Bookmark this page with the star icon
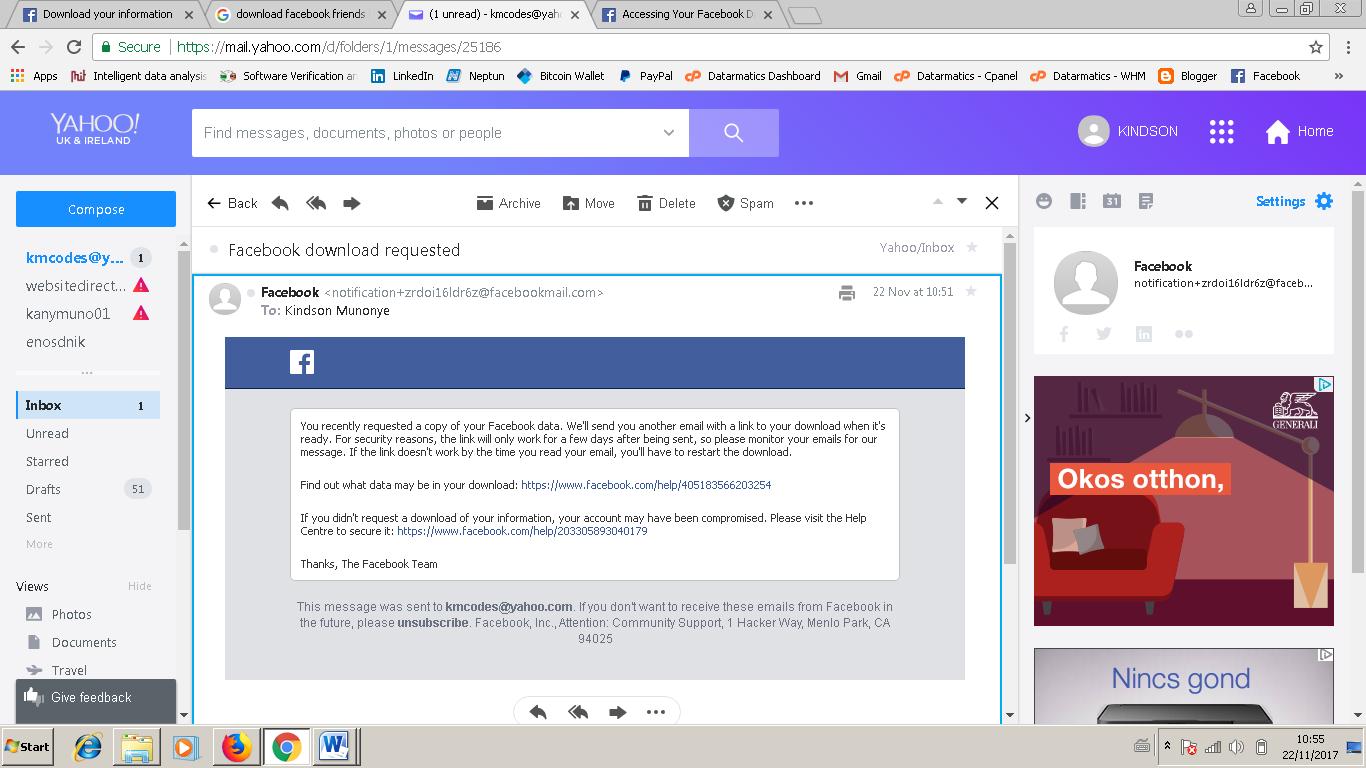The height and width of the screenshot is (768, 1366). point(1316,47)
